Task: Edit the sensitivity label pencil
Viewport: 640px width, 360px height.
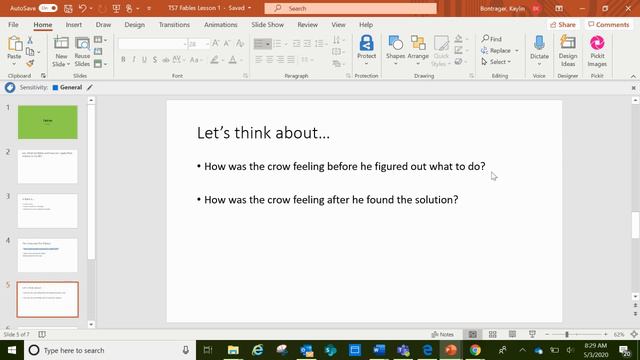Action: click(90, 87)
